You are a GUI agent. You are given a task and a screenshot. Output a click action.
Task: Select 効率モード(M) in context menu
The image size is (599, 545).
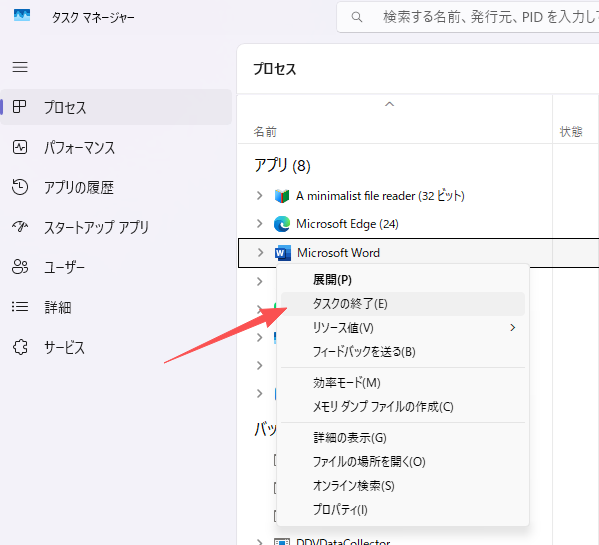(403, 383)
